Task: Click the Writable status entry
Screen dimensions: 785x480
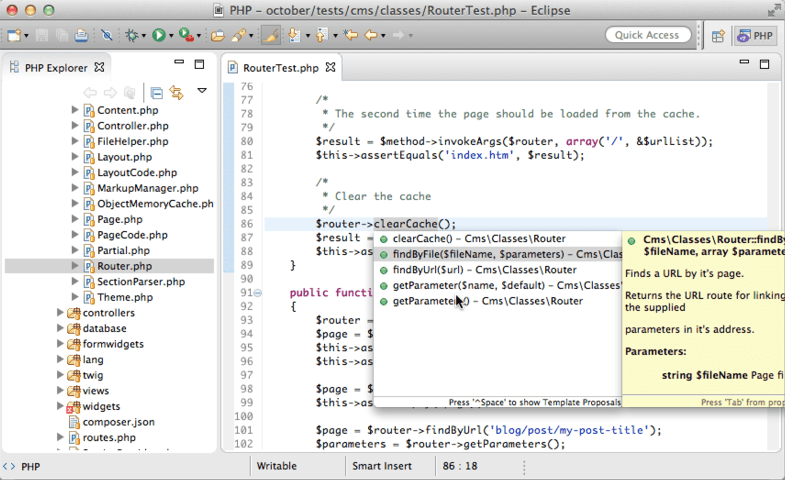Action: click(x=276, y=466)
